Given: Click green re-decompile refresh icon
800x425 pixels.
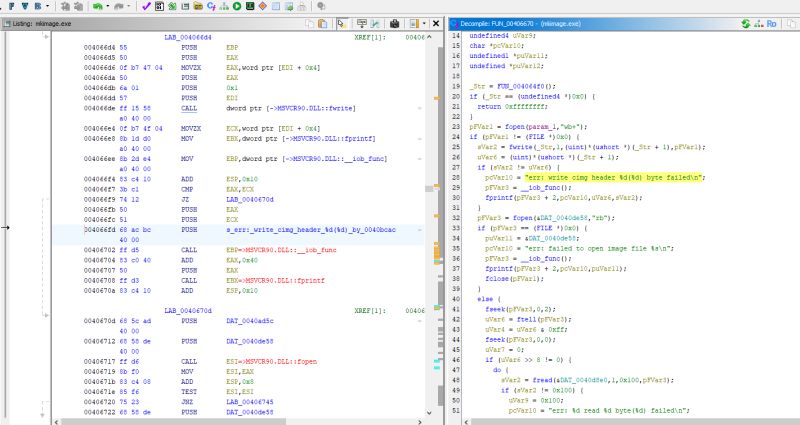Looking at the screenshot, I should (746, 23).
